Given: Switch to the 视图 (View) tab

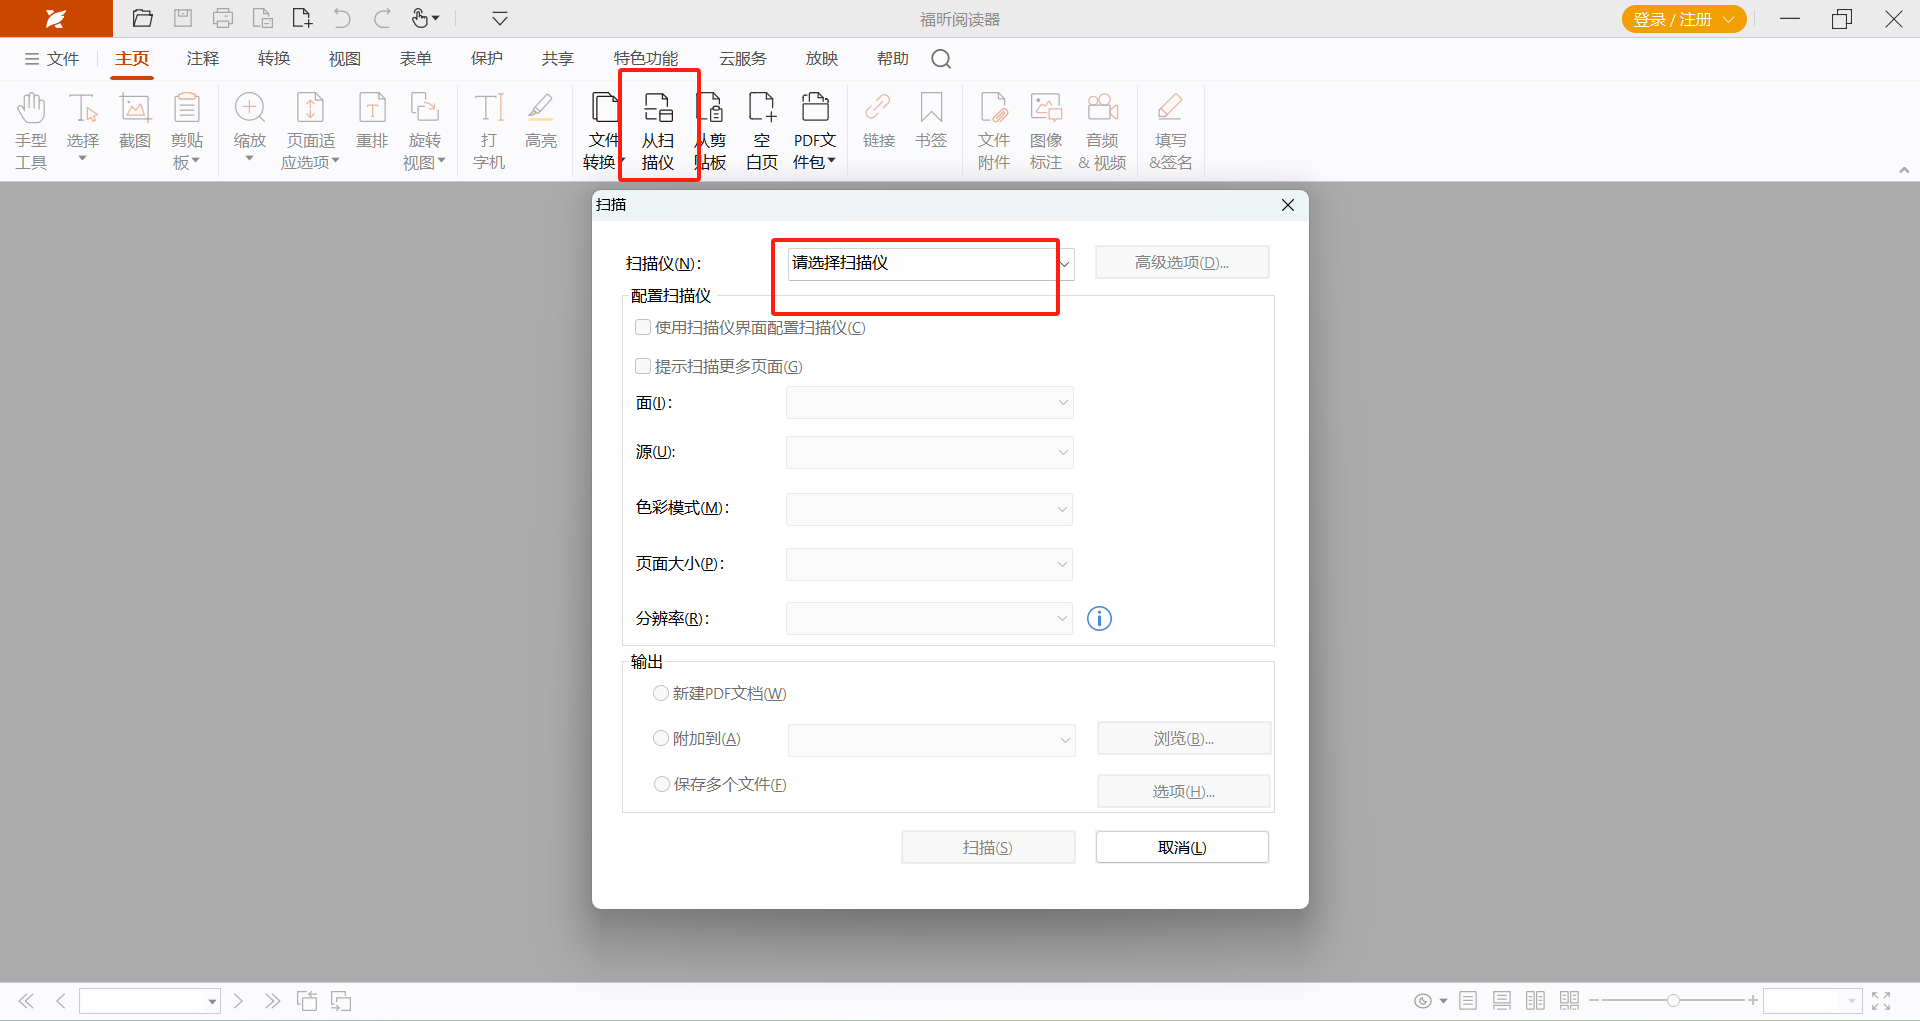Looking at the screenshot, I should 345,59.
